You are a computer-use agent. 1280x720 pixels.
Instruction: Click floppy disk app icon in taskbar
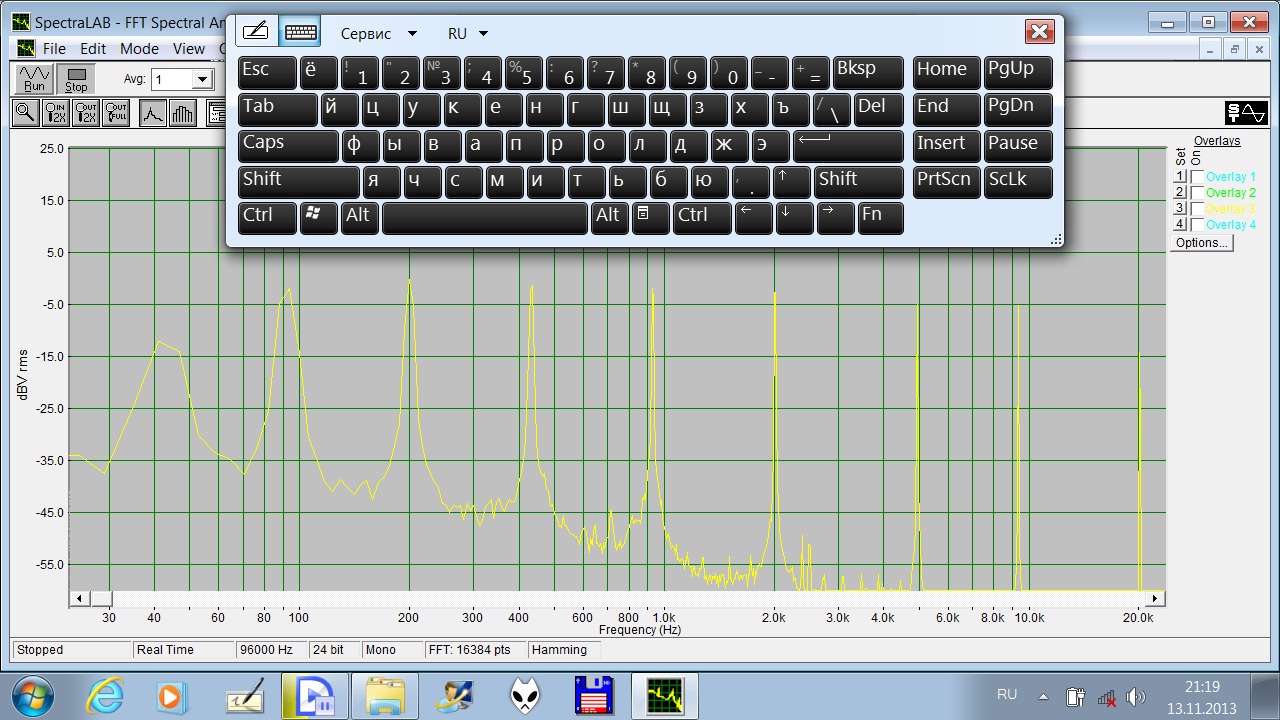tap(593, 695)
